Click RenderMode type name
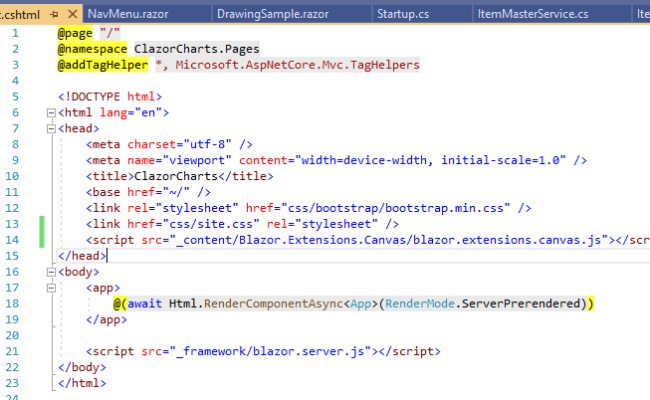 [x=420, y=304]
